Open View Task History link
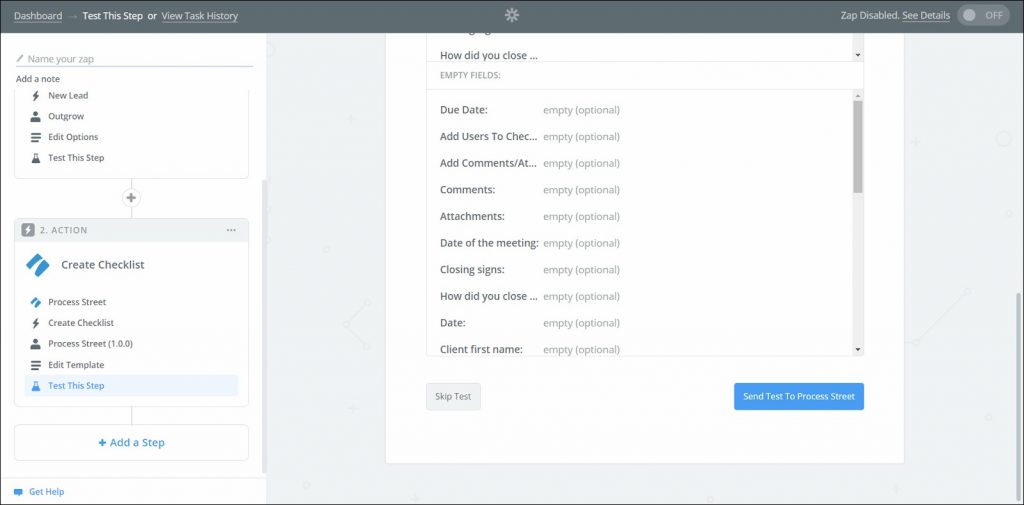The width and height of the screenshot is (1024, 505). pos(199,16)
